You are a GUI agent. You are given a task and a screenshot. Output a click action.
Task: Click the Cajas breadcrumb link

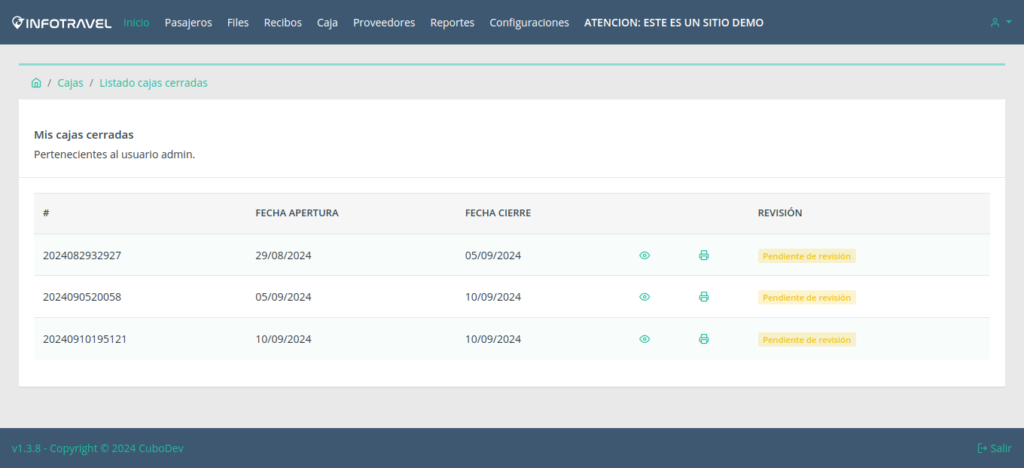pyautogui.click(x=70, y=83)
